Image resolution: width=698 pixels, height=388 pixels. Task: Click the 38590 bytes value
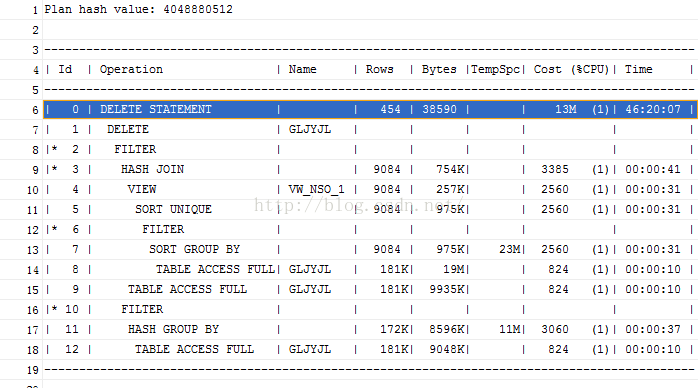pos(439,109)
